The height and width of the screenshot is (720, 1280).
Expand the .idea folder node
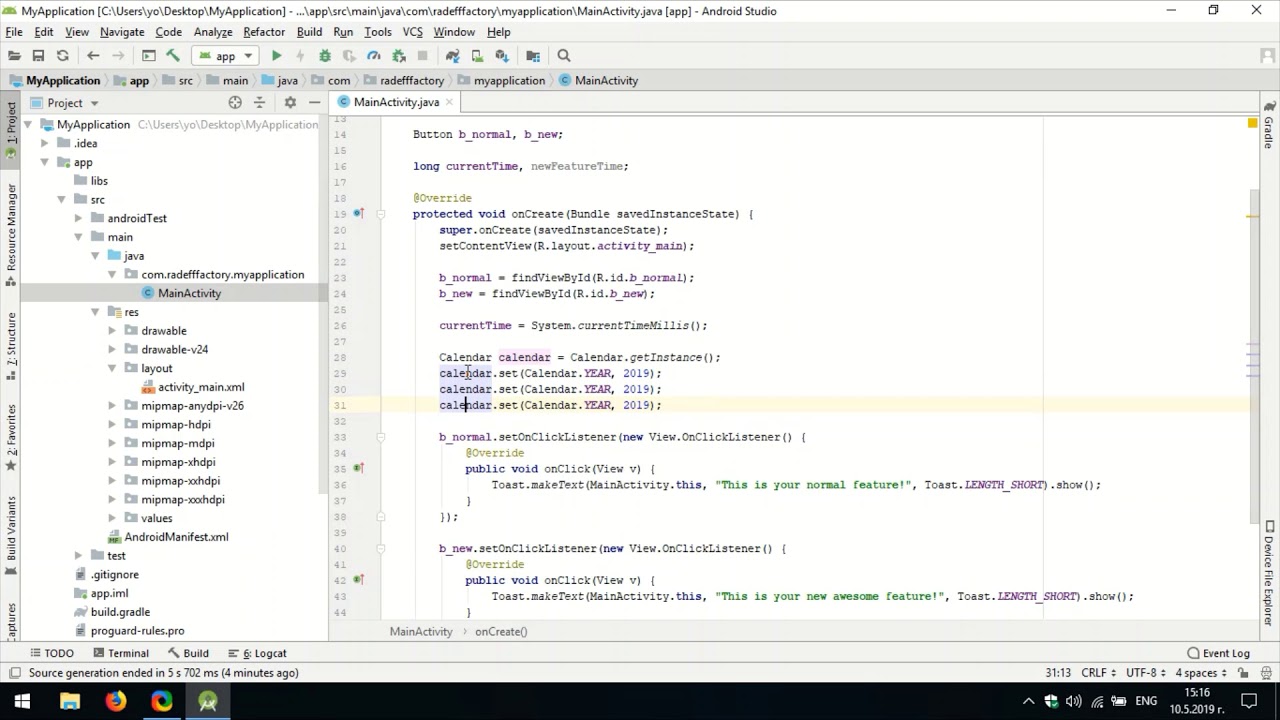click(45, 143)
